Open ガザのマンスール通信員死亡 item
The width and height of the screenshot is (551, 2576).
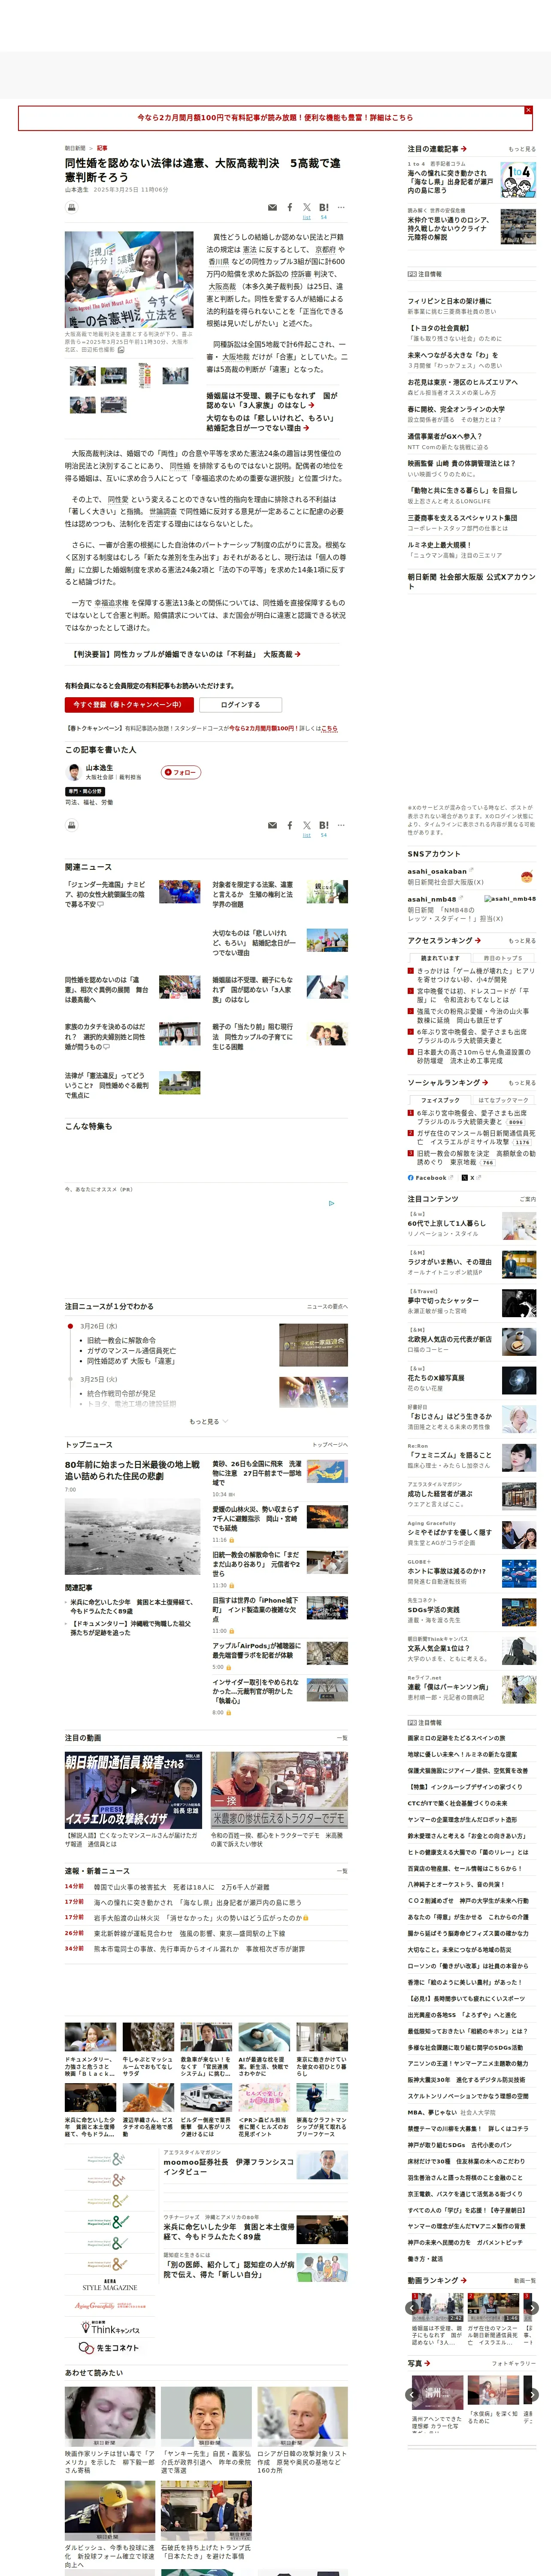133,1351
